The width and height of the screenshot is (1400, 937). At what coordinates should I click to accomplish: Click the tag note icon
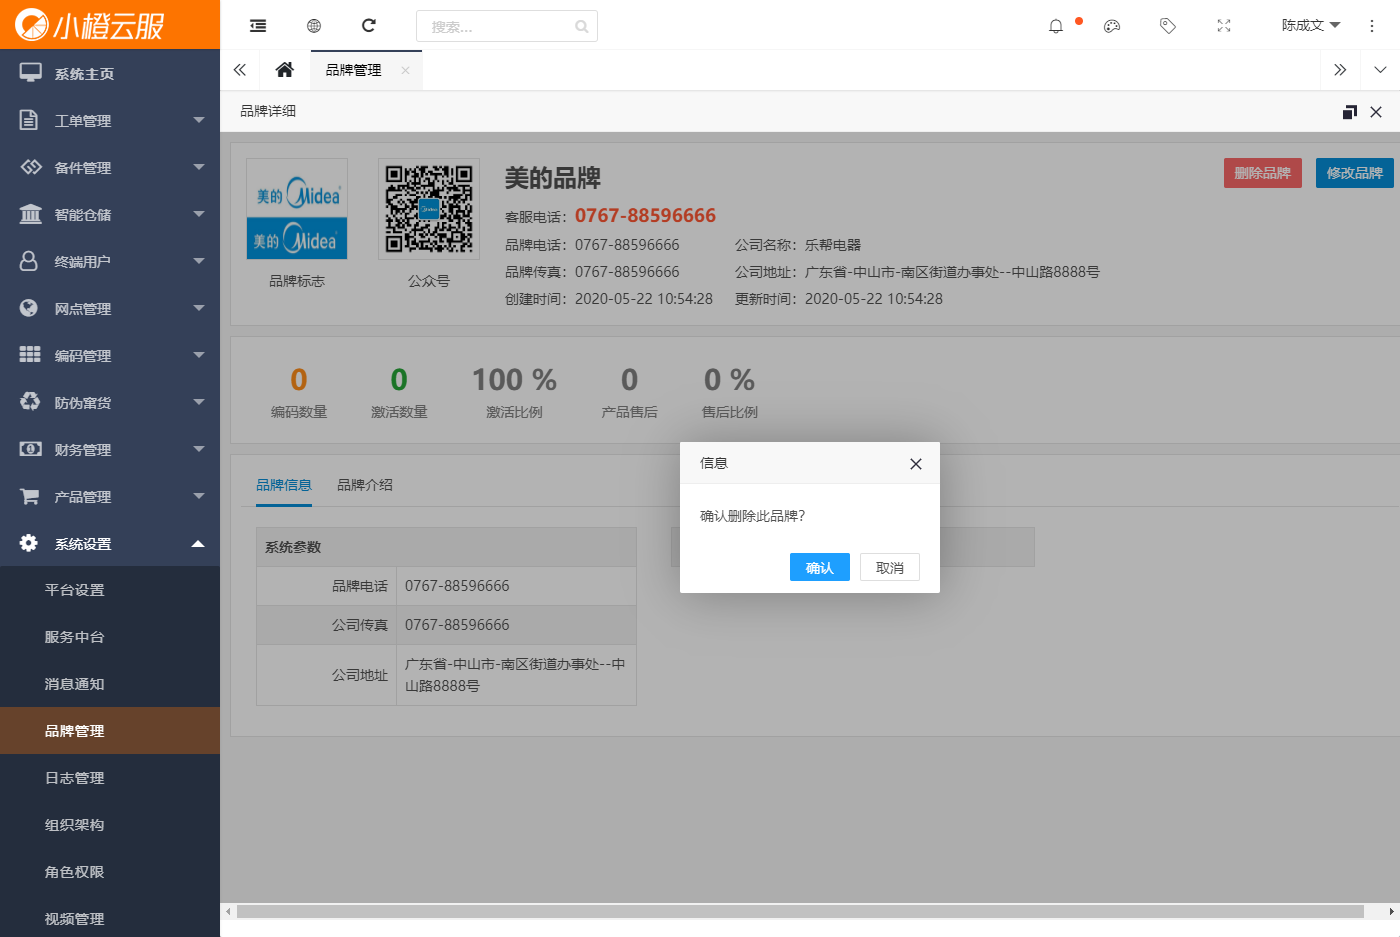click(x=1168, y=26)
